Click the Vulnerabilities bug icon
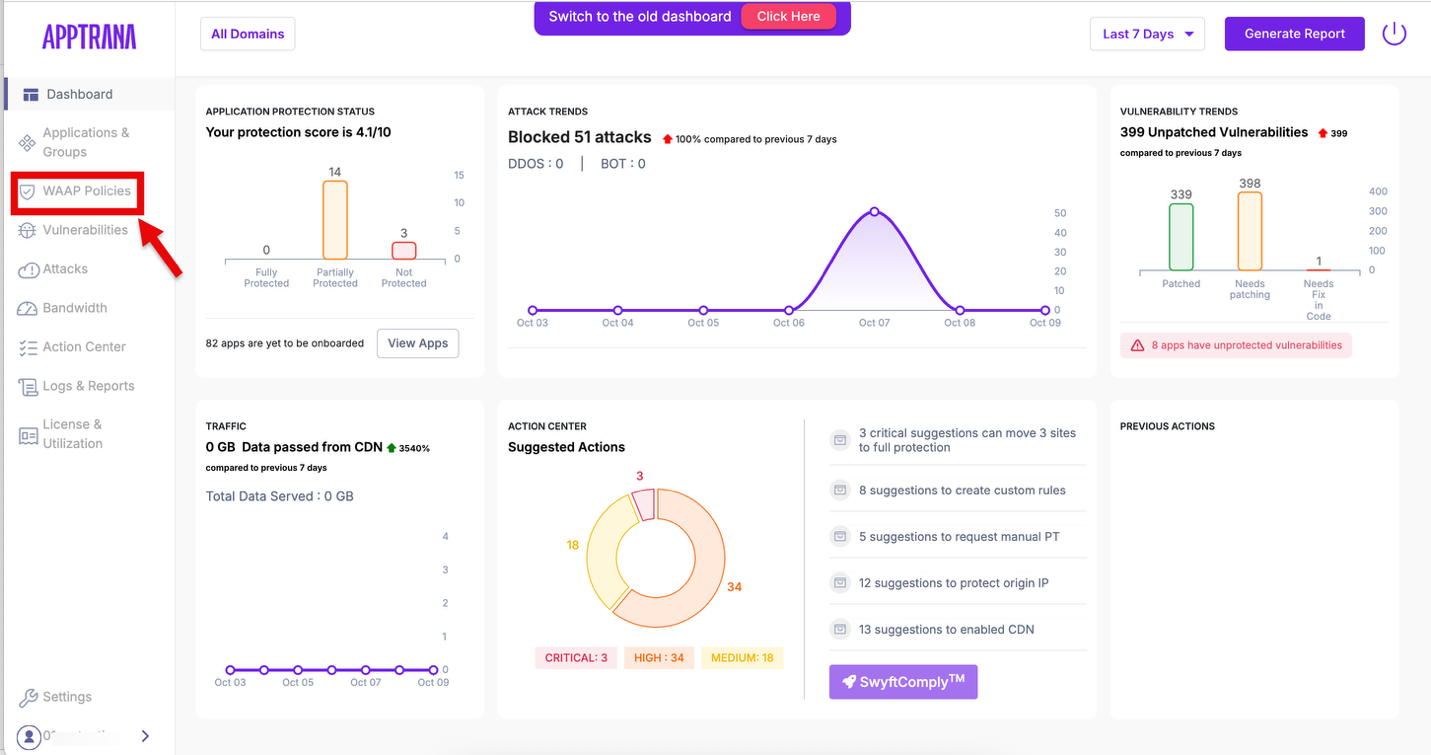 (x=28, y=230)
